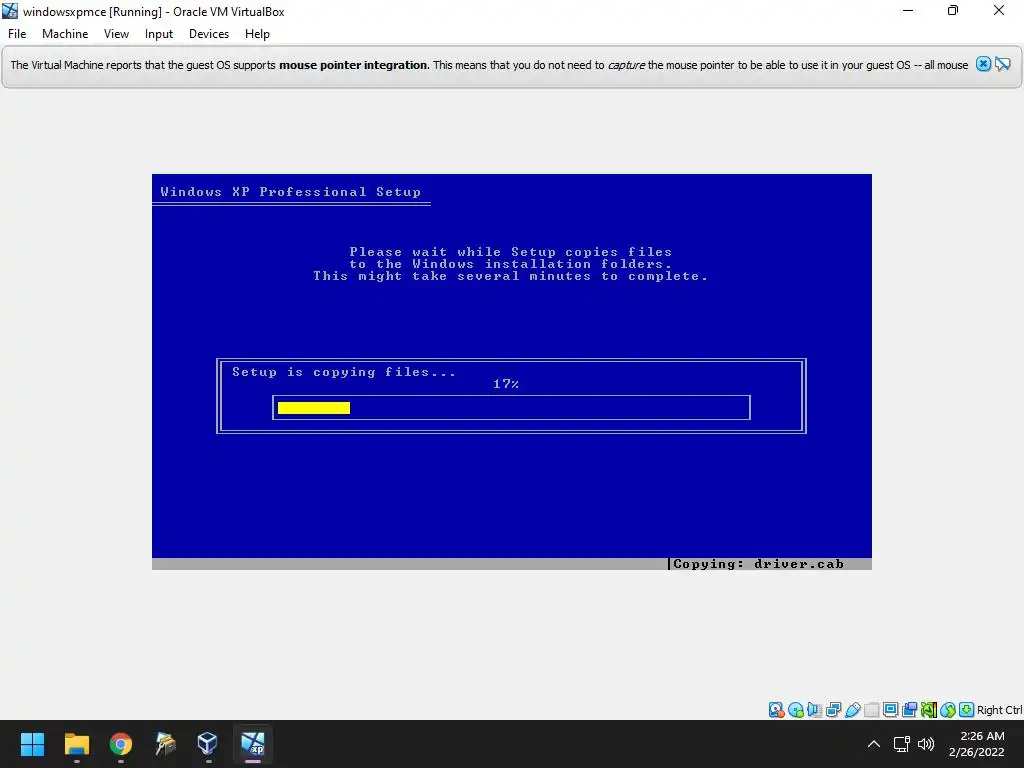This screenshot has width=1024, height=768.
Task: Click 'Setup is copying files...' text
Action: (344, 372)
